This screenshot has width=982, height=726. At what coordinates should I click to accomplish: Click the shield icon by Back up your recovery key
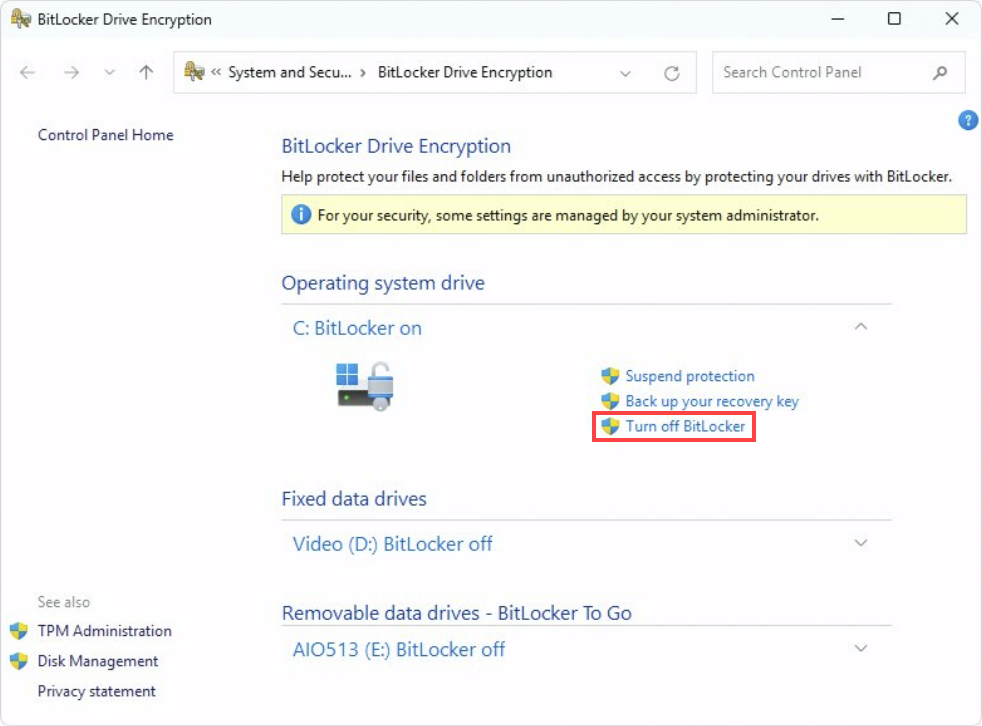pyautogui.click(x=608, y=401)
